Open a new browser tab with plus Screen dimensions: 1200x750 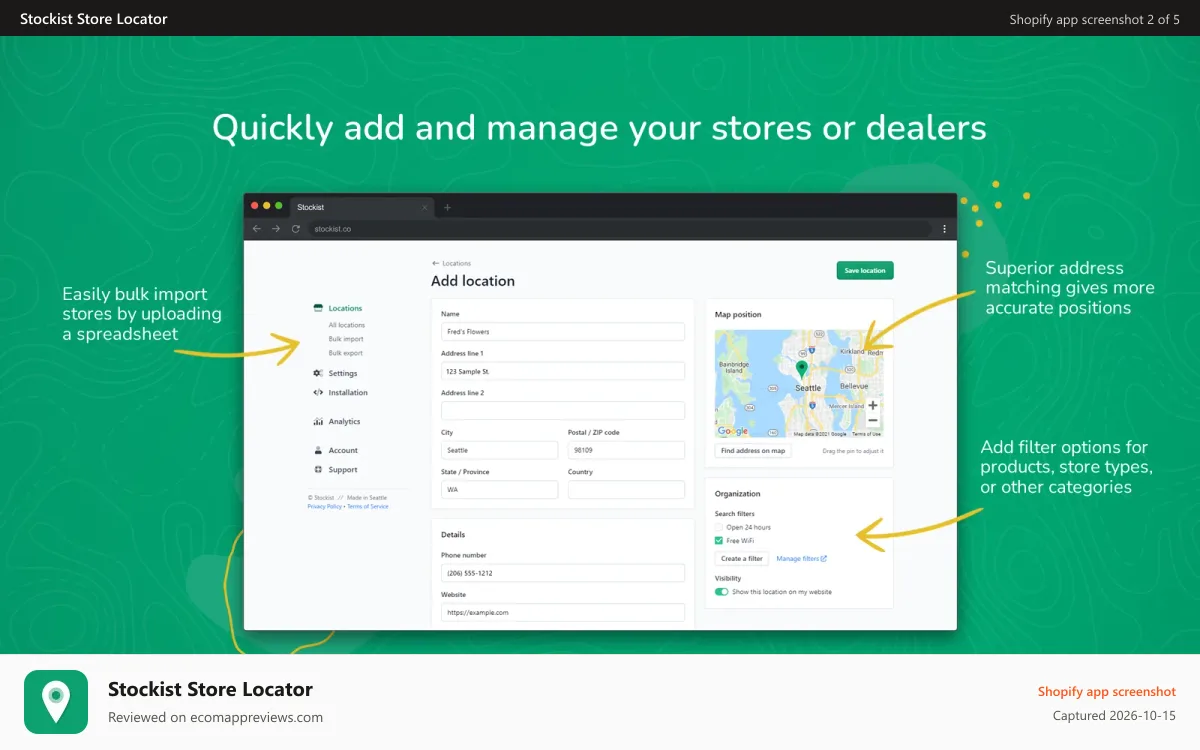click(x=447, y=207)
